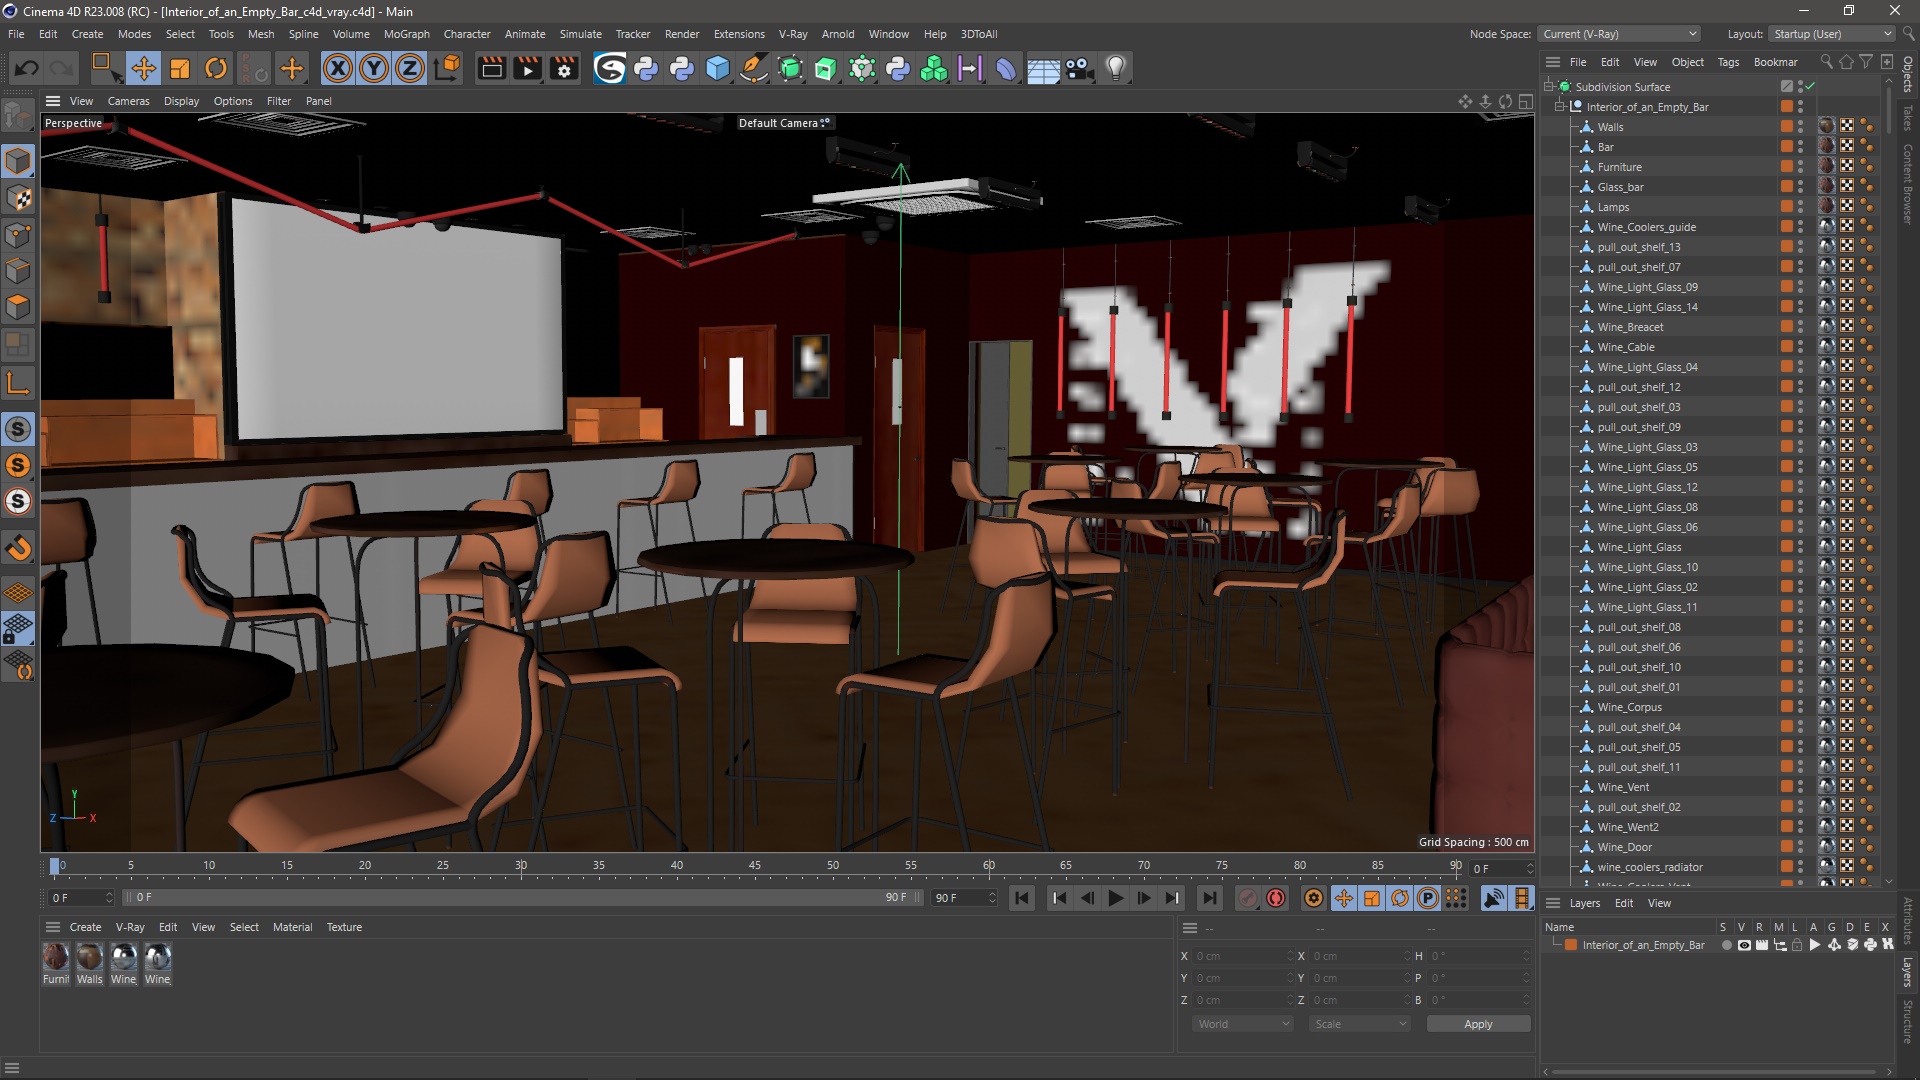The width and height of the screenshot is (1920, 1080).
Task: Select the Rotate tool
Action: point(215,68)
